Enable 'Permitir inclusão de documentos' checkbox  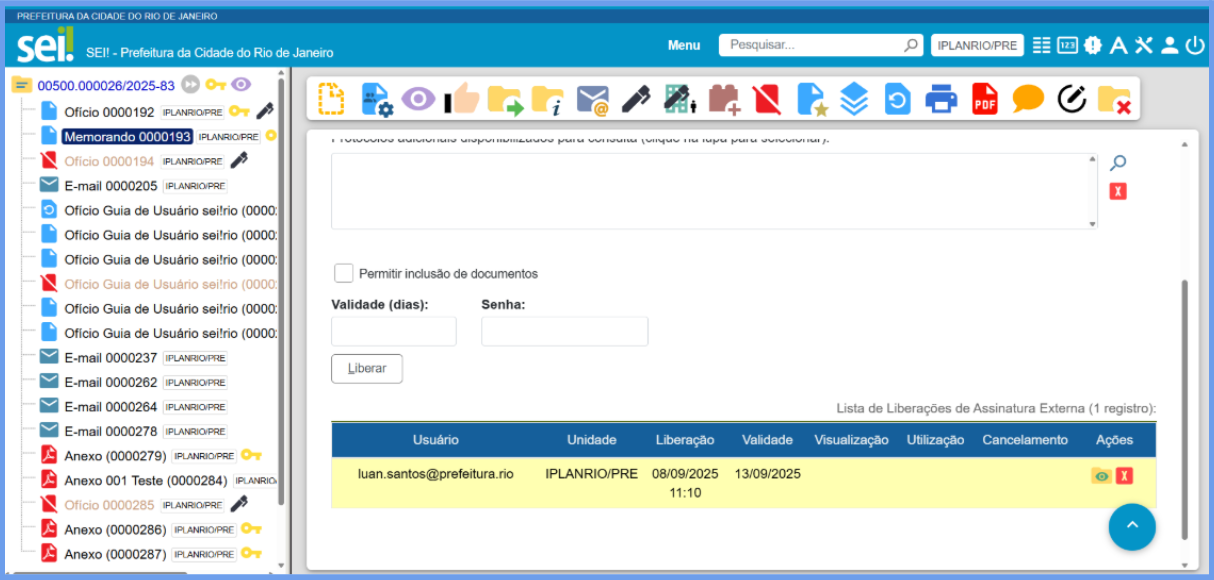point(344,273)
